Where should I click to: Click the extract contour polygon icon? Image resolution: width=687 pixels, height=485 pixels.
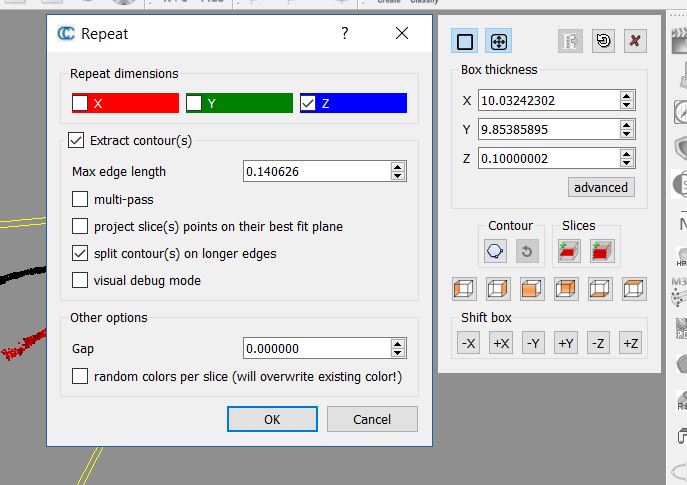496,252
